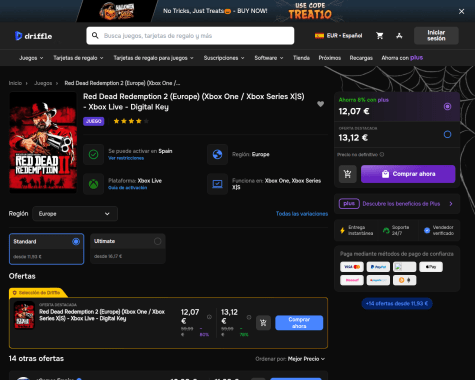Go to Inicio breadcrumb
This screenshot has height=380, width=475.
15,83
